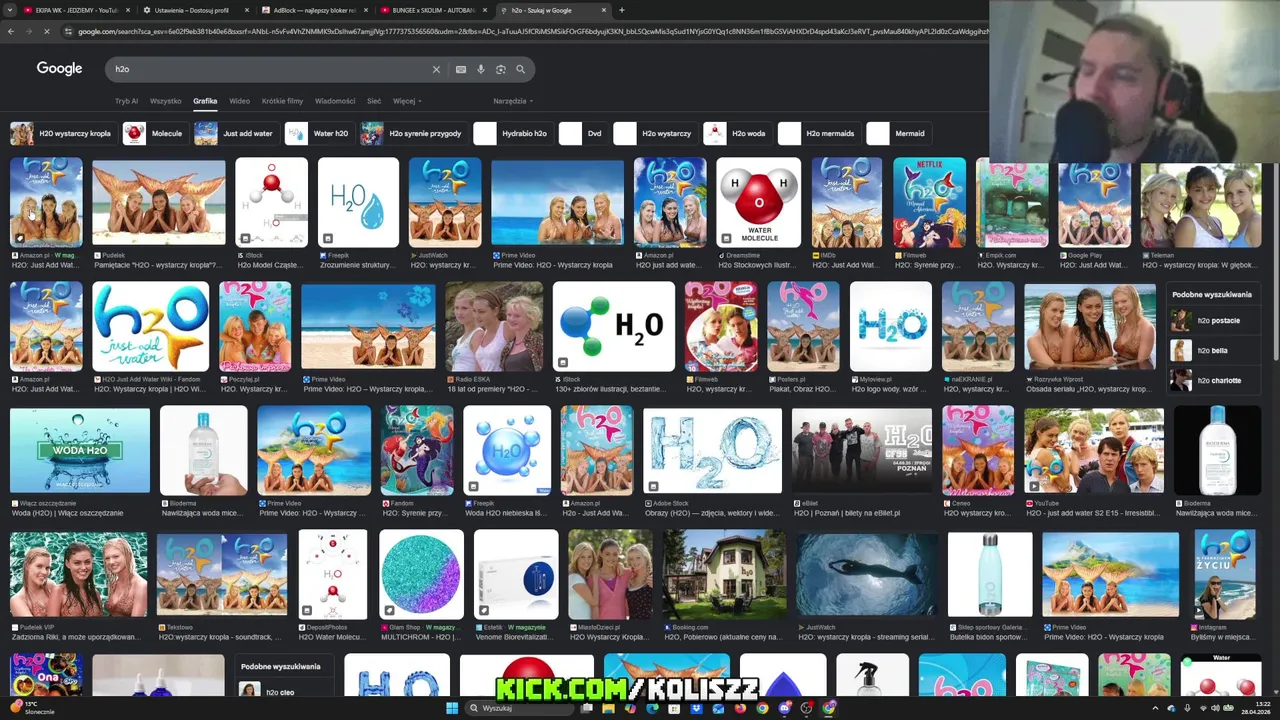Open the Booking.com house photo thumbnail
The width and height of the screenshot is (1280, 720).
[x=724, y=574]
